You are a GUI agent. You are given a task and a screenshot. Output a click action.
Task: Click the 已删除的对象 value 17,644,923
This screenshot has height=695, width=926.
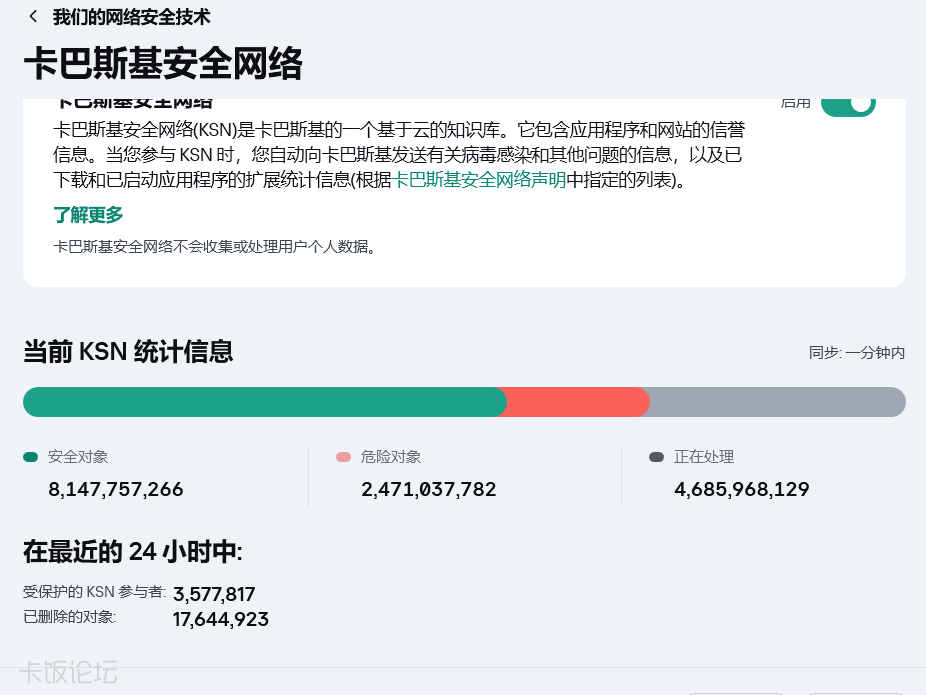tap(221, 620)
